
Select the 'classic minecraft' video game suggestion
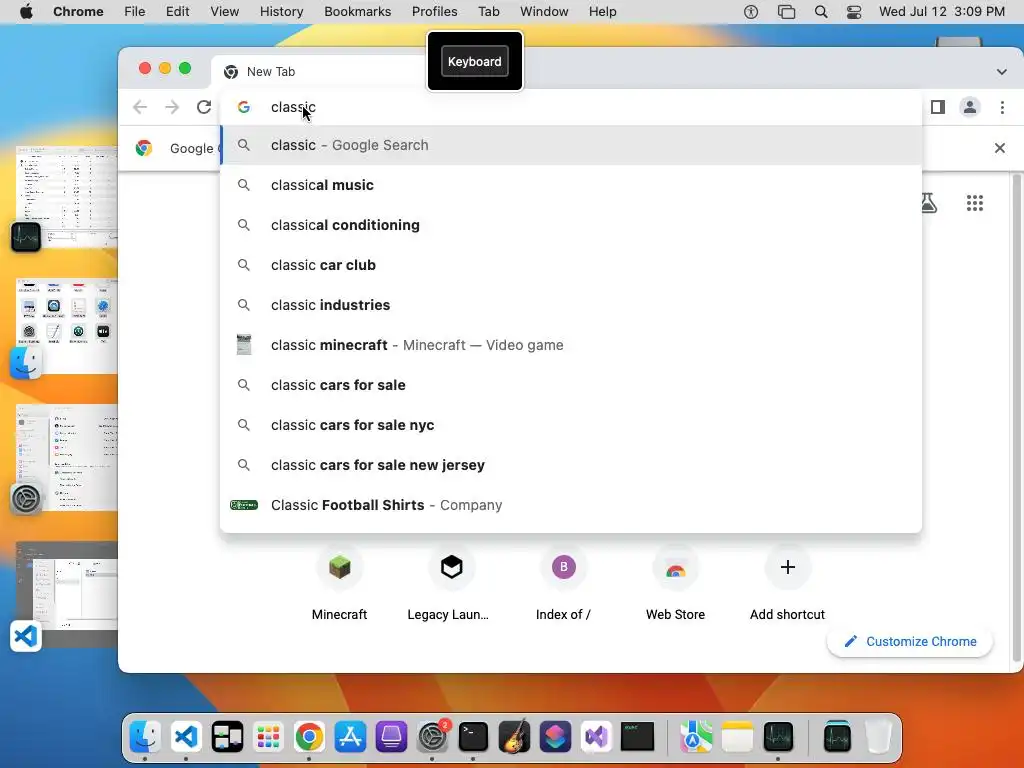(571, 345)
